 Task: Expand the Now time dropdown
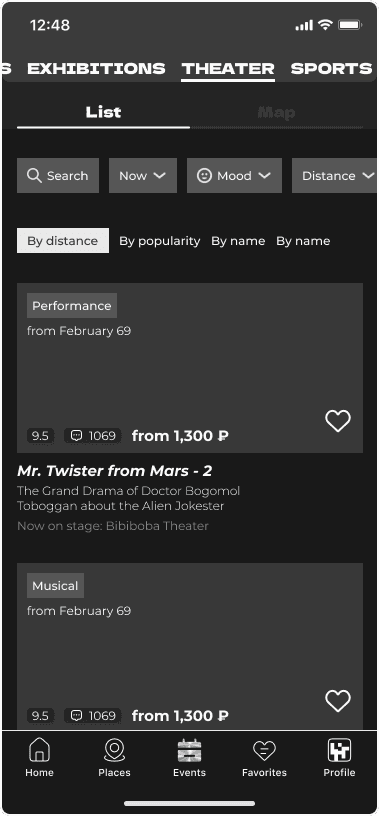point(143,176)
